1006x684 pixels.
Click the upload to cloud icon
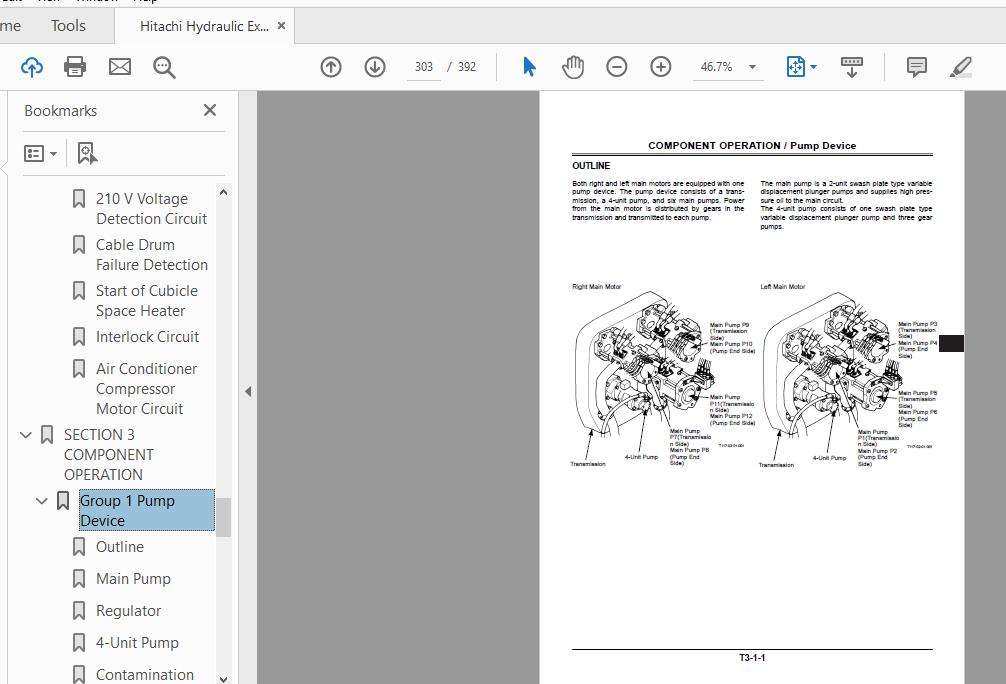click(32, 67)
